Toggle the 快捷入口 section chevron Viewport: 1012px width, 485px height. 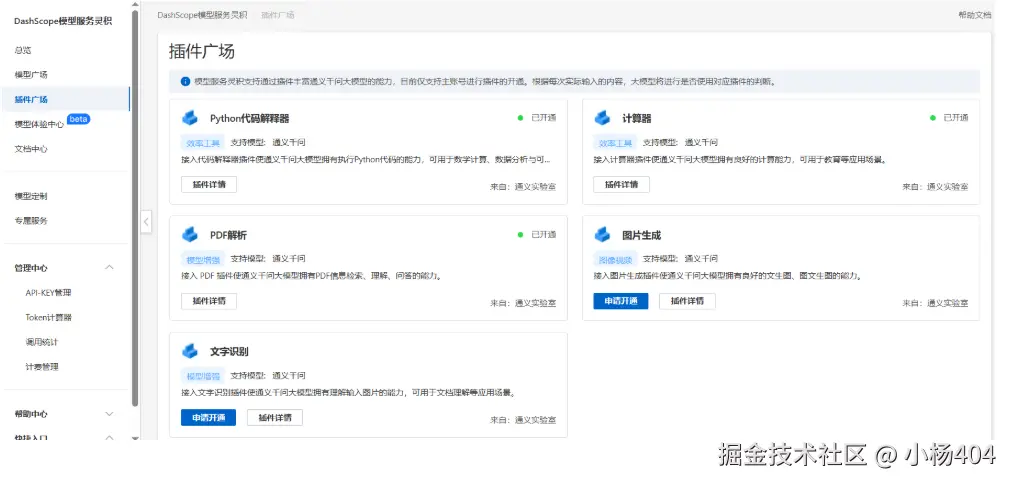pos(109,438)
